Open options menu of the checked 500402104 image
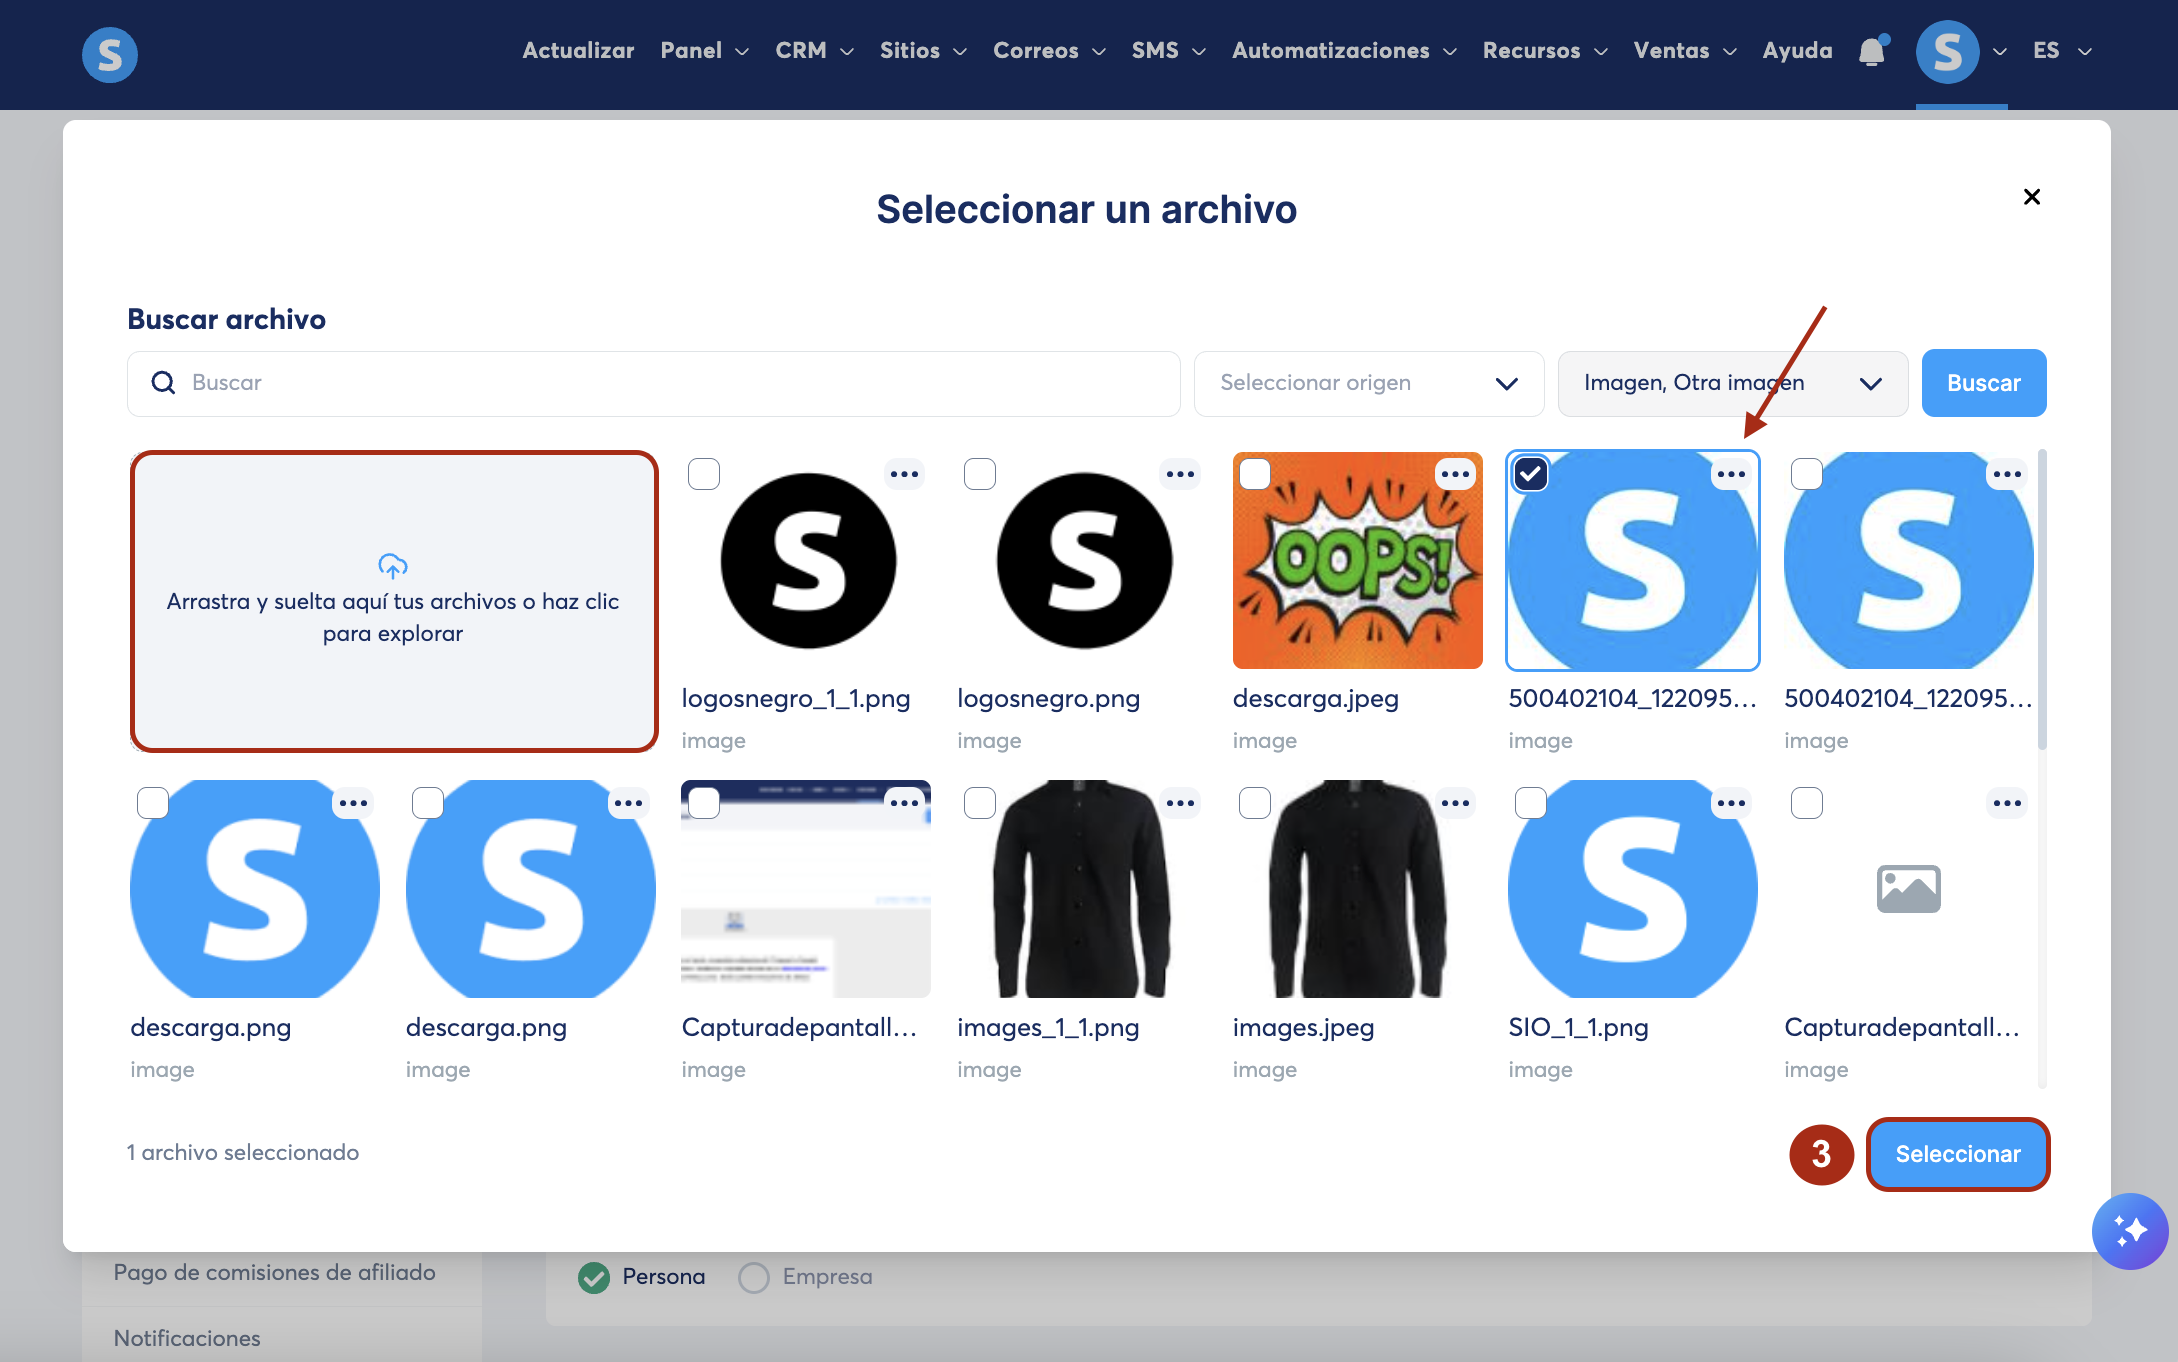Image resolution: width=2178 pixels, height=1362 pixels. coord(1731,474)
